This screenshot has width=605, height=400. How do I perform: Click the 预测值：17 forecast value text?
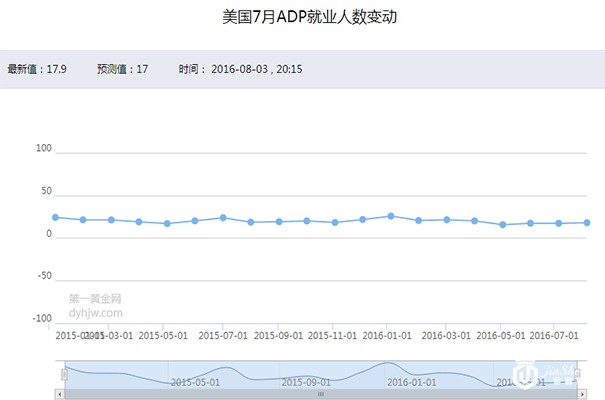click(x=122, y=69)
